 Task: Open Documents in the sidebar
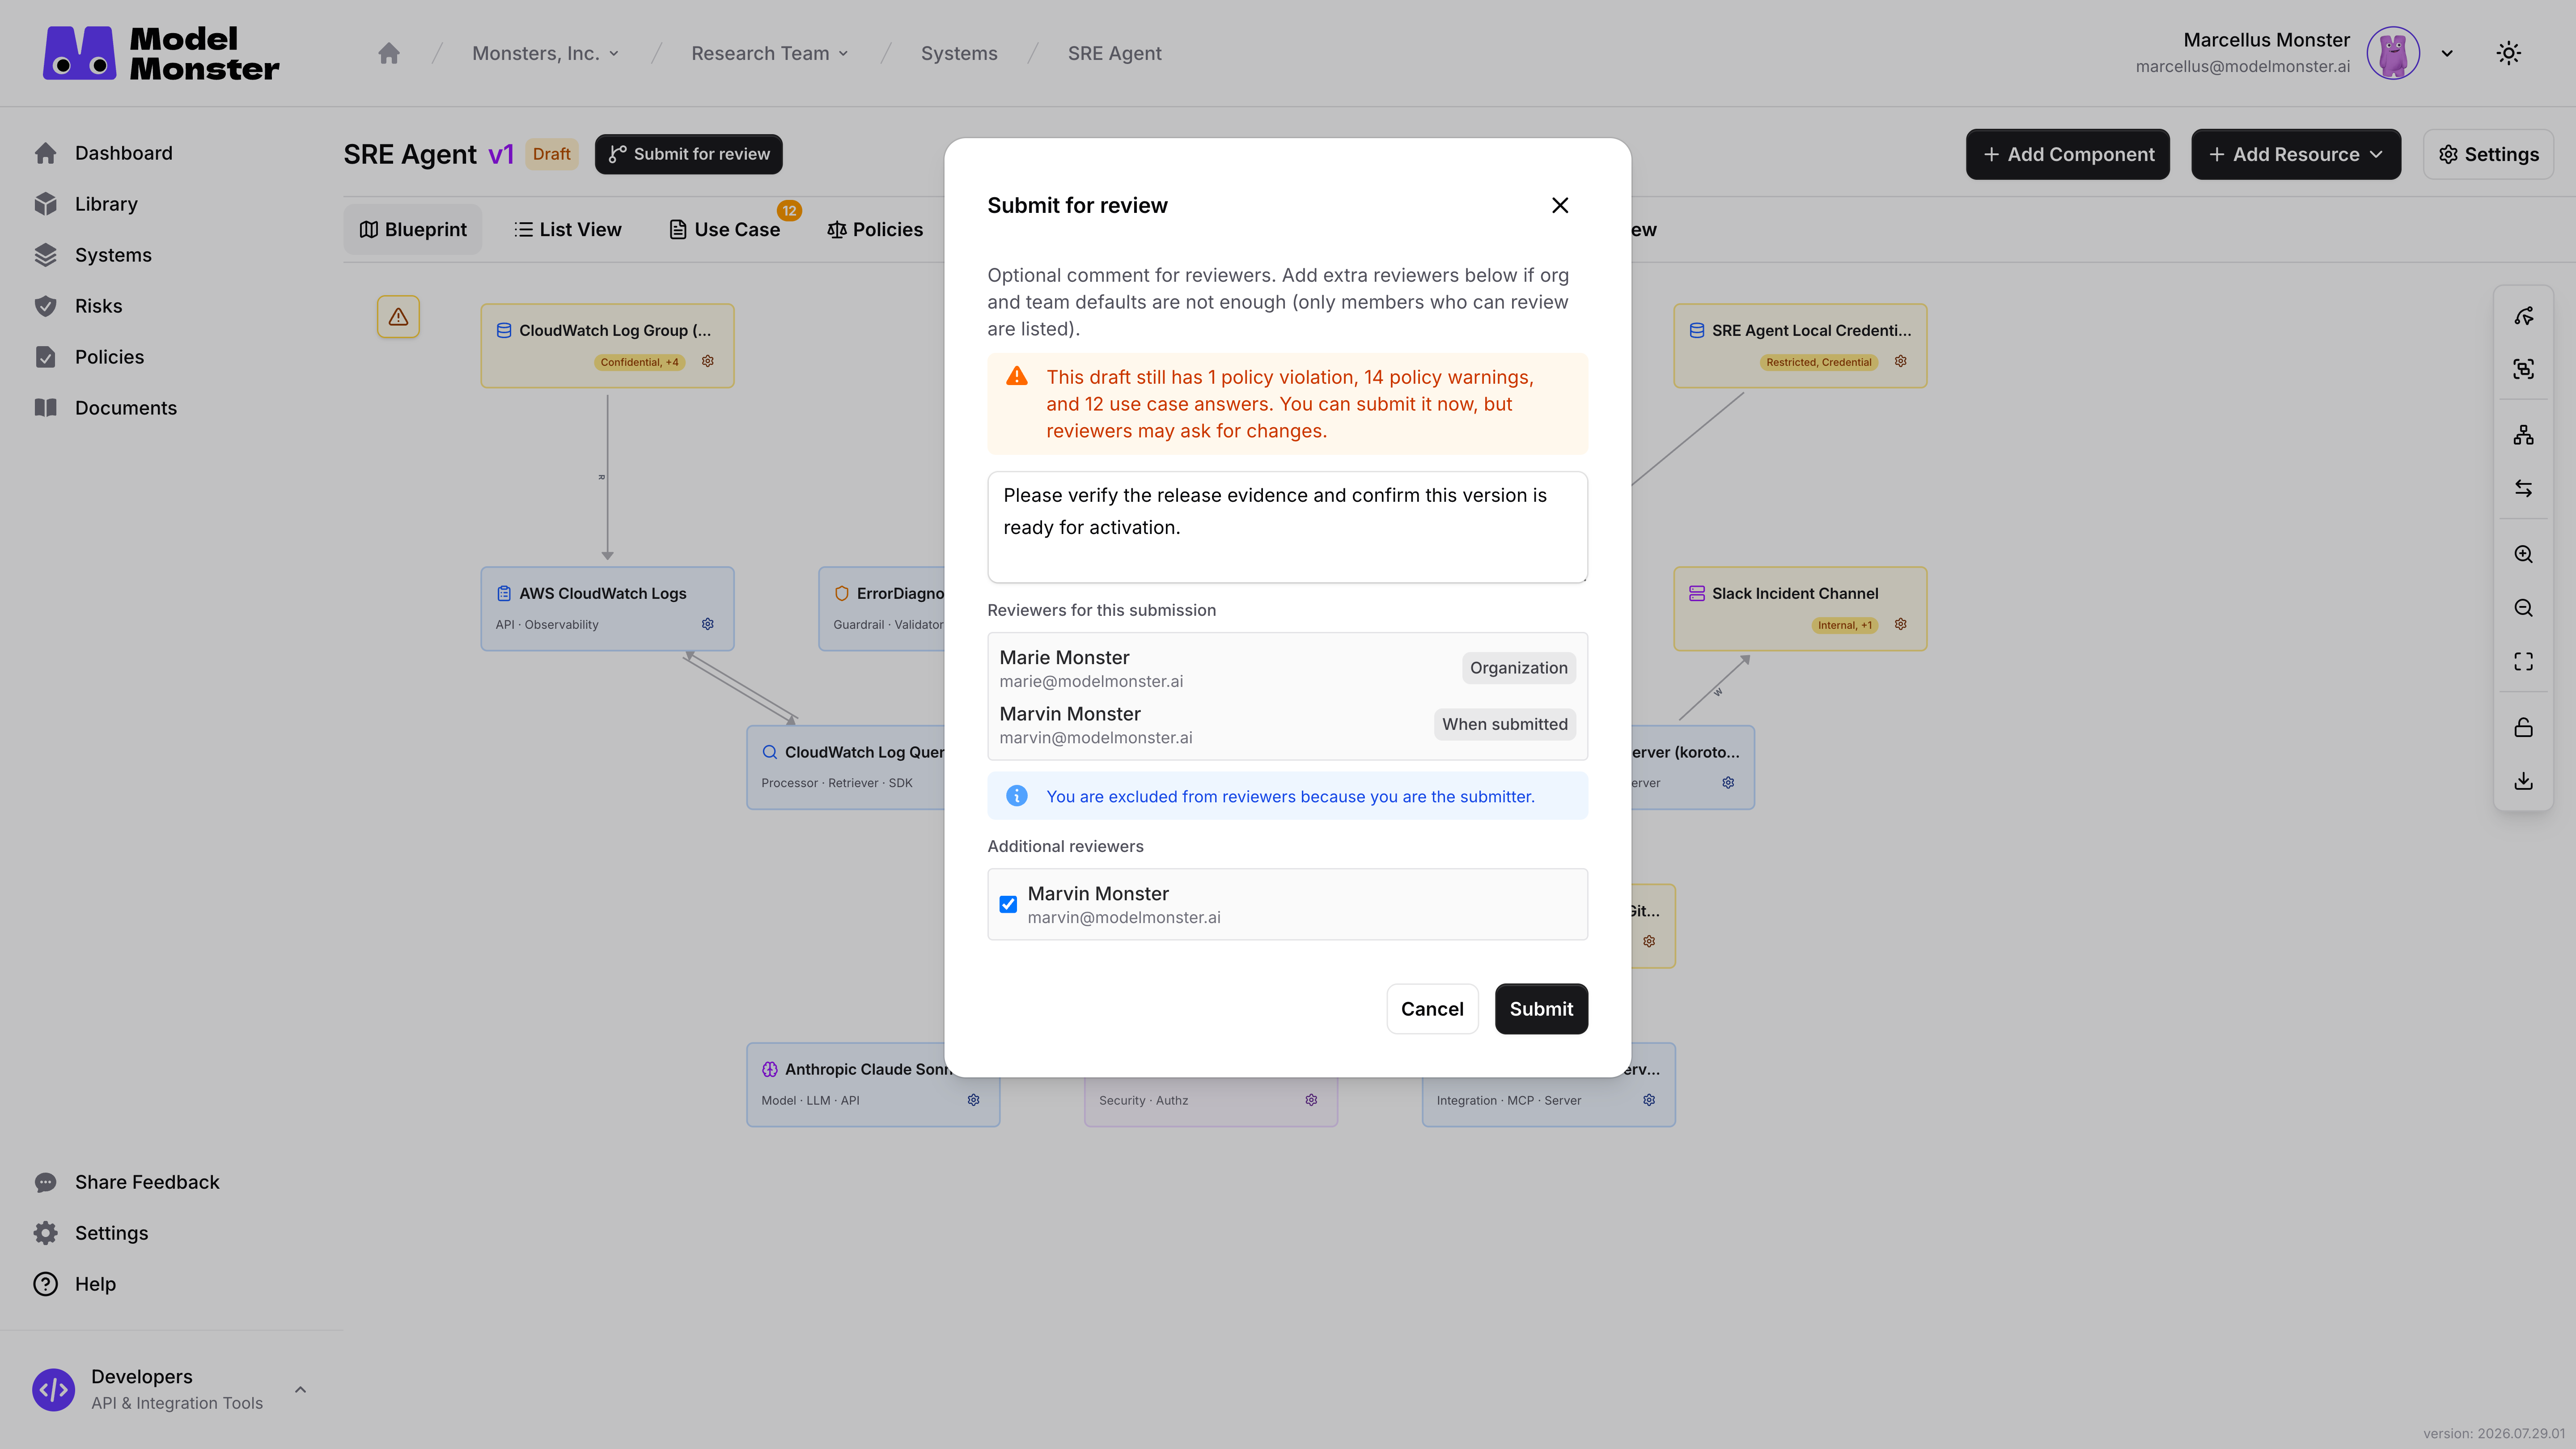(x=126, y=408)
